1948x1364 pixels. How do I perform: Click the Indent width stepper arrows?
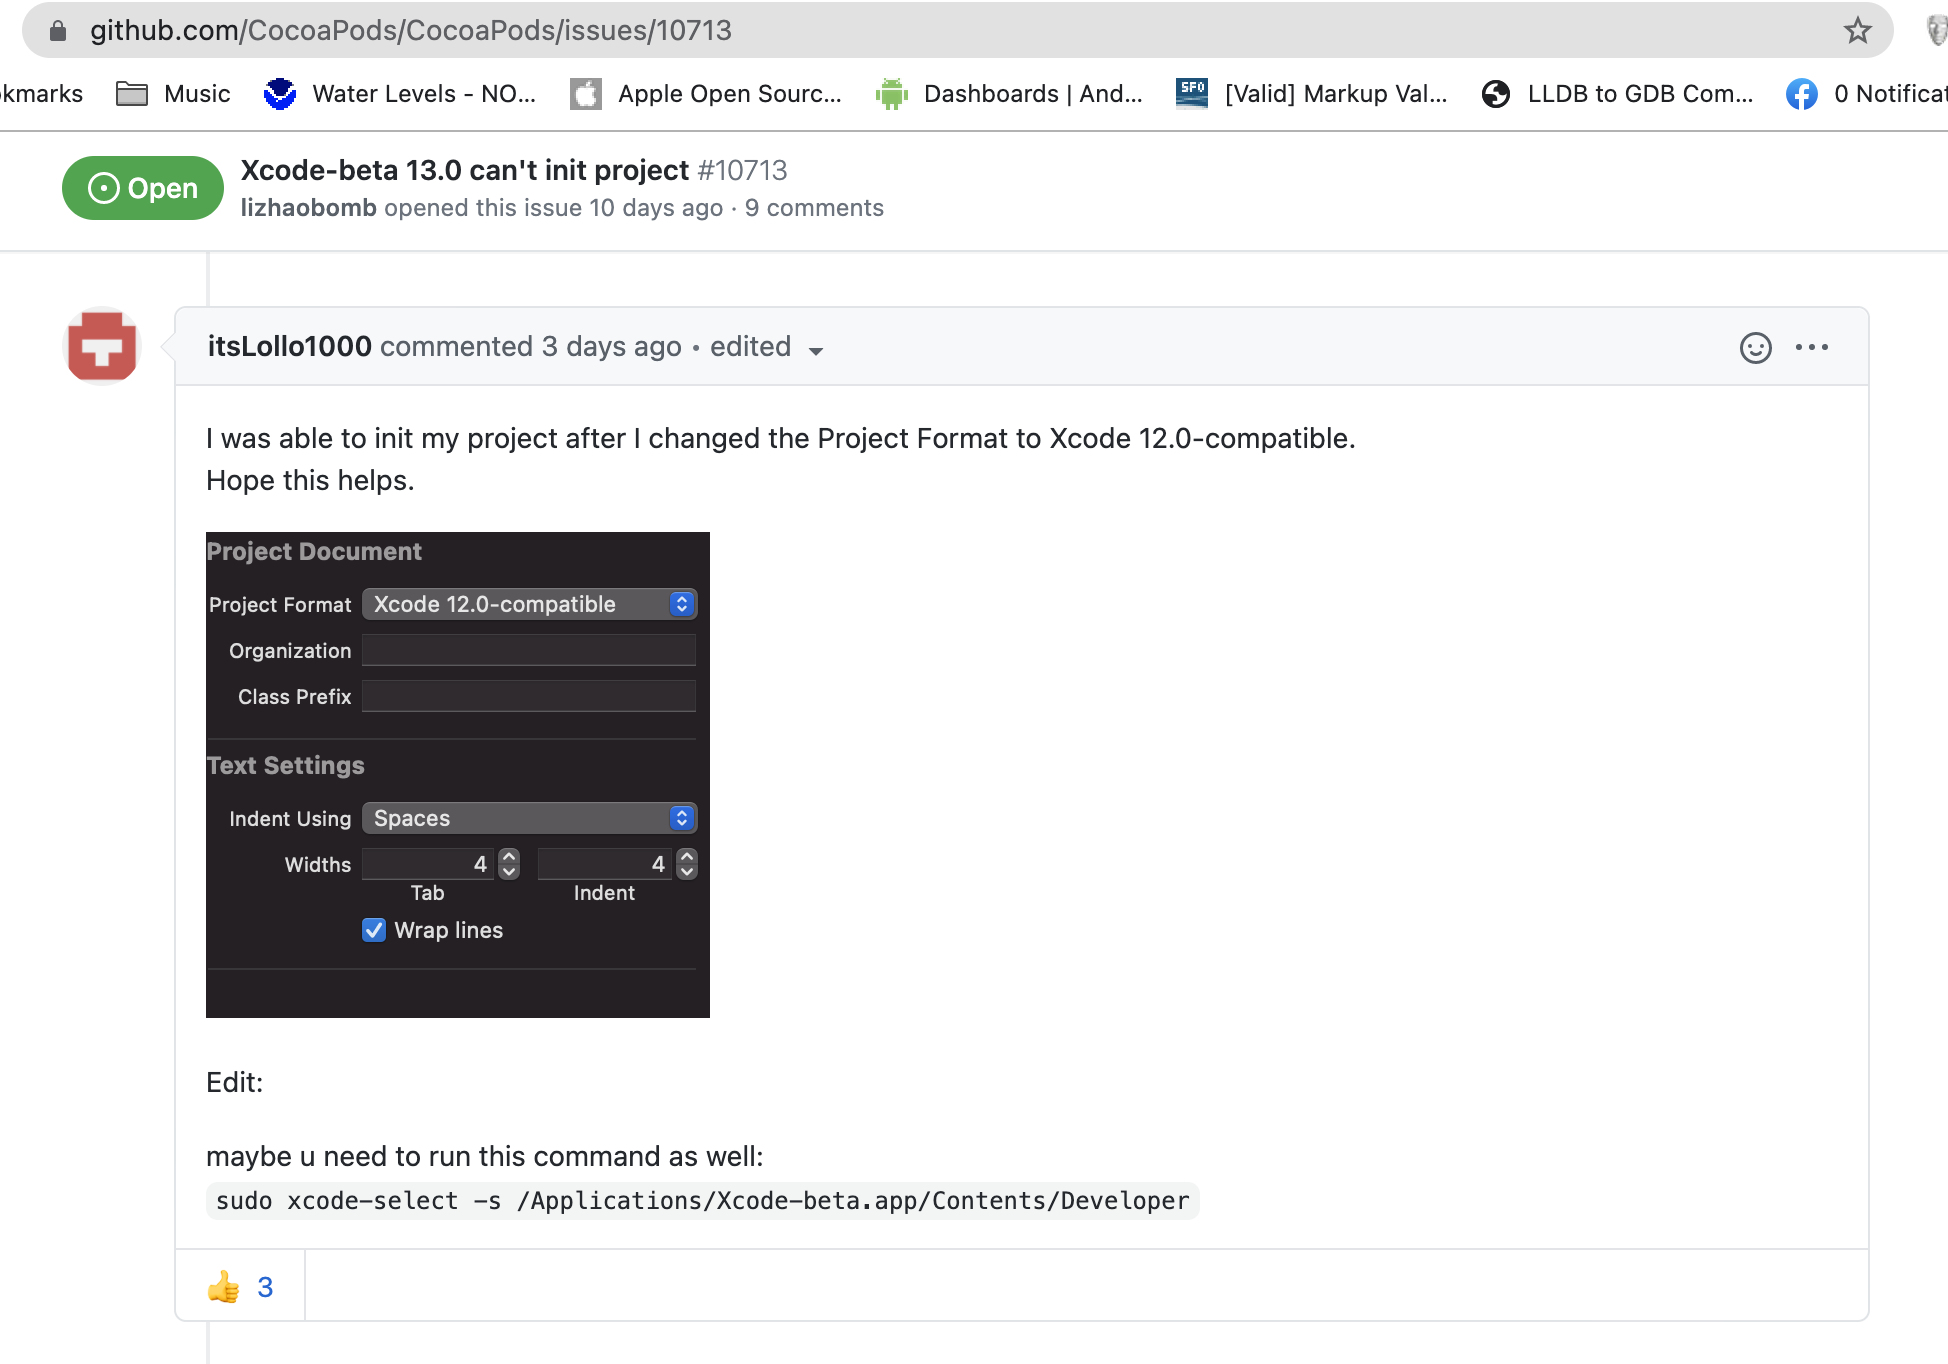point(687,864)
